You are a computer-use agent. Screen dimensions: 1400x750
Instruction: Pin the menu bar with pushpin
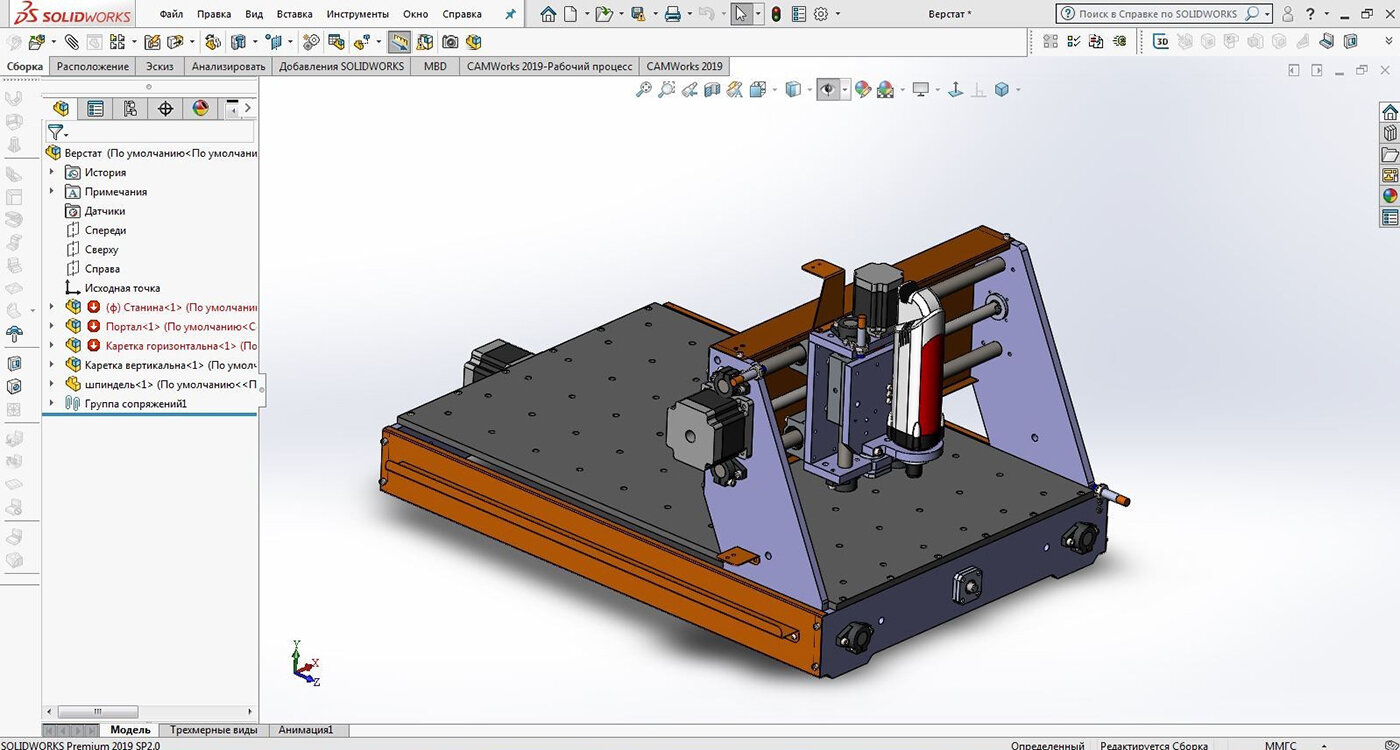click(511, 14)
